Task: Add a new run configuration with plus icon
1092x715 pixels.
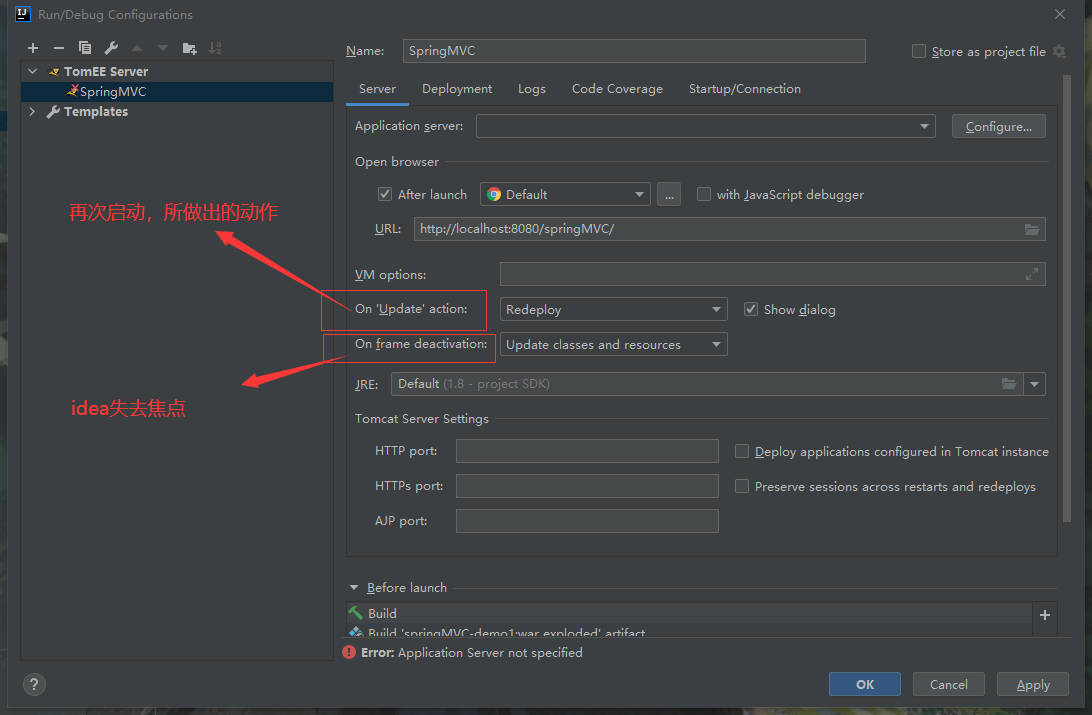Action: click(33, 48)
